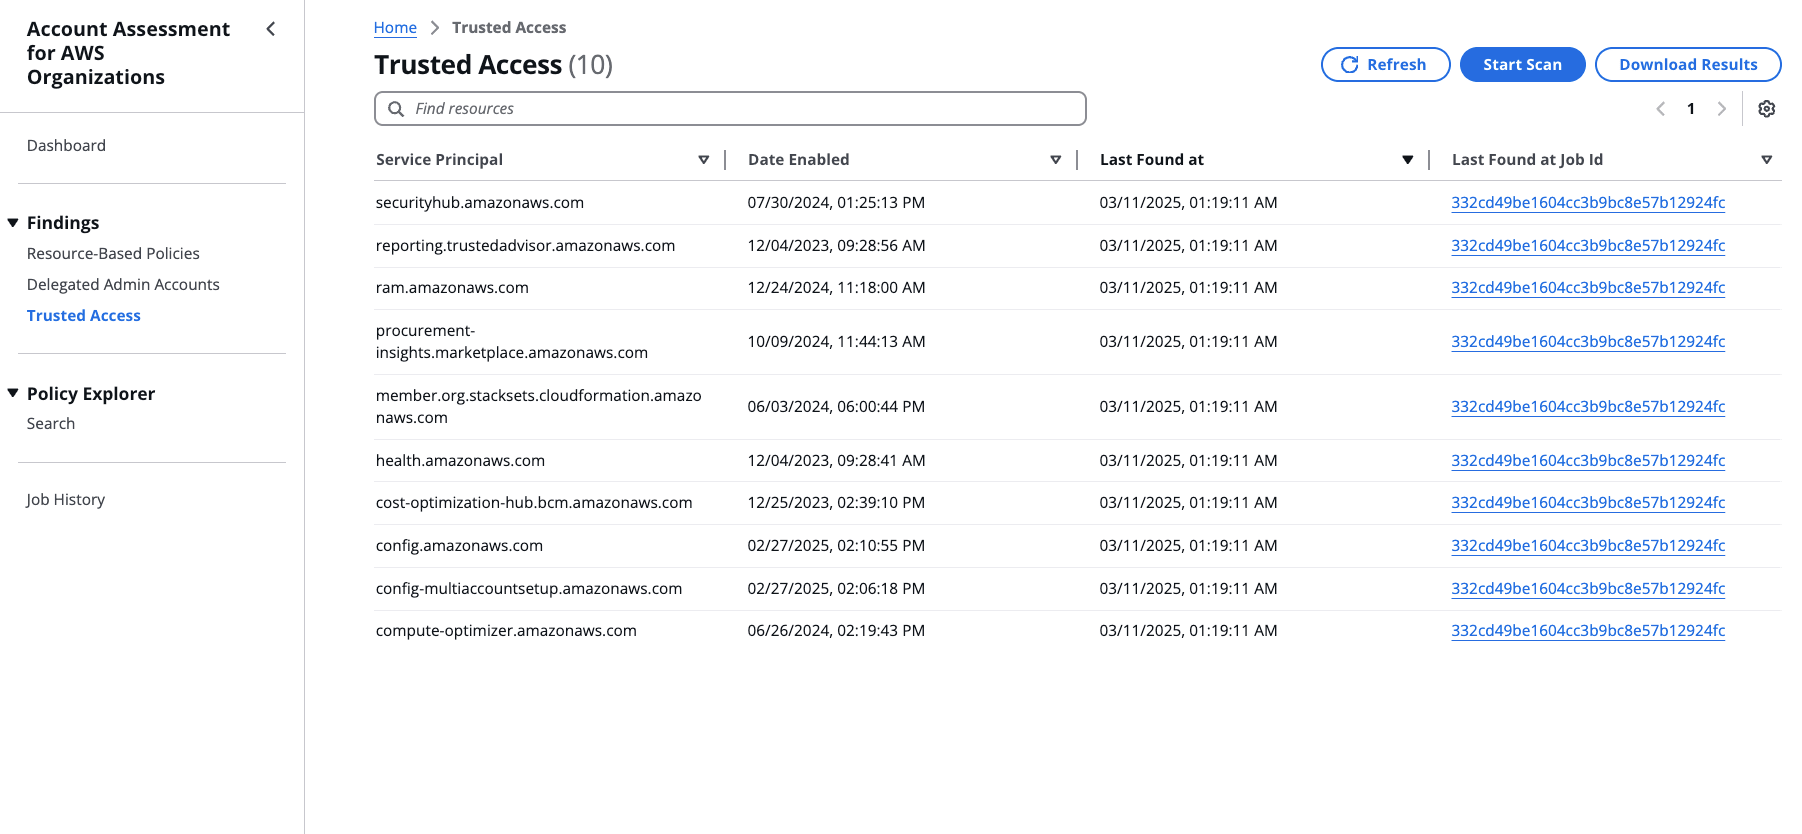Click date 02/27/2025, 02:10:55 PM

tap(836, 546)
